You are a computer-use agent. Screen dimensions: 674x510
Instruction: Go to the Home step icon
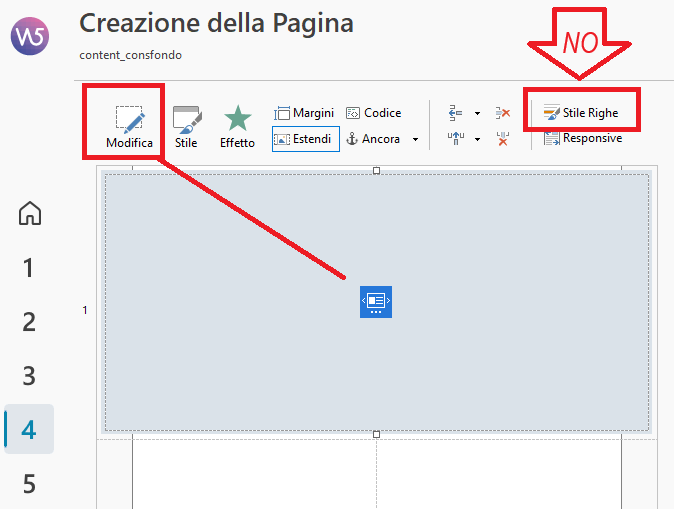[x=30, y=213]
